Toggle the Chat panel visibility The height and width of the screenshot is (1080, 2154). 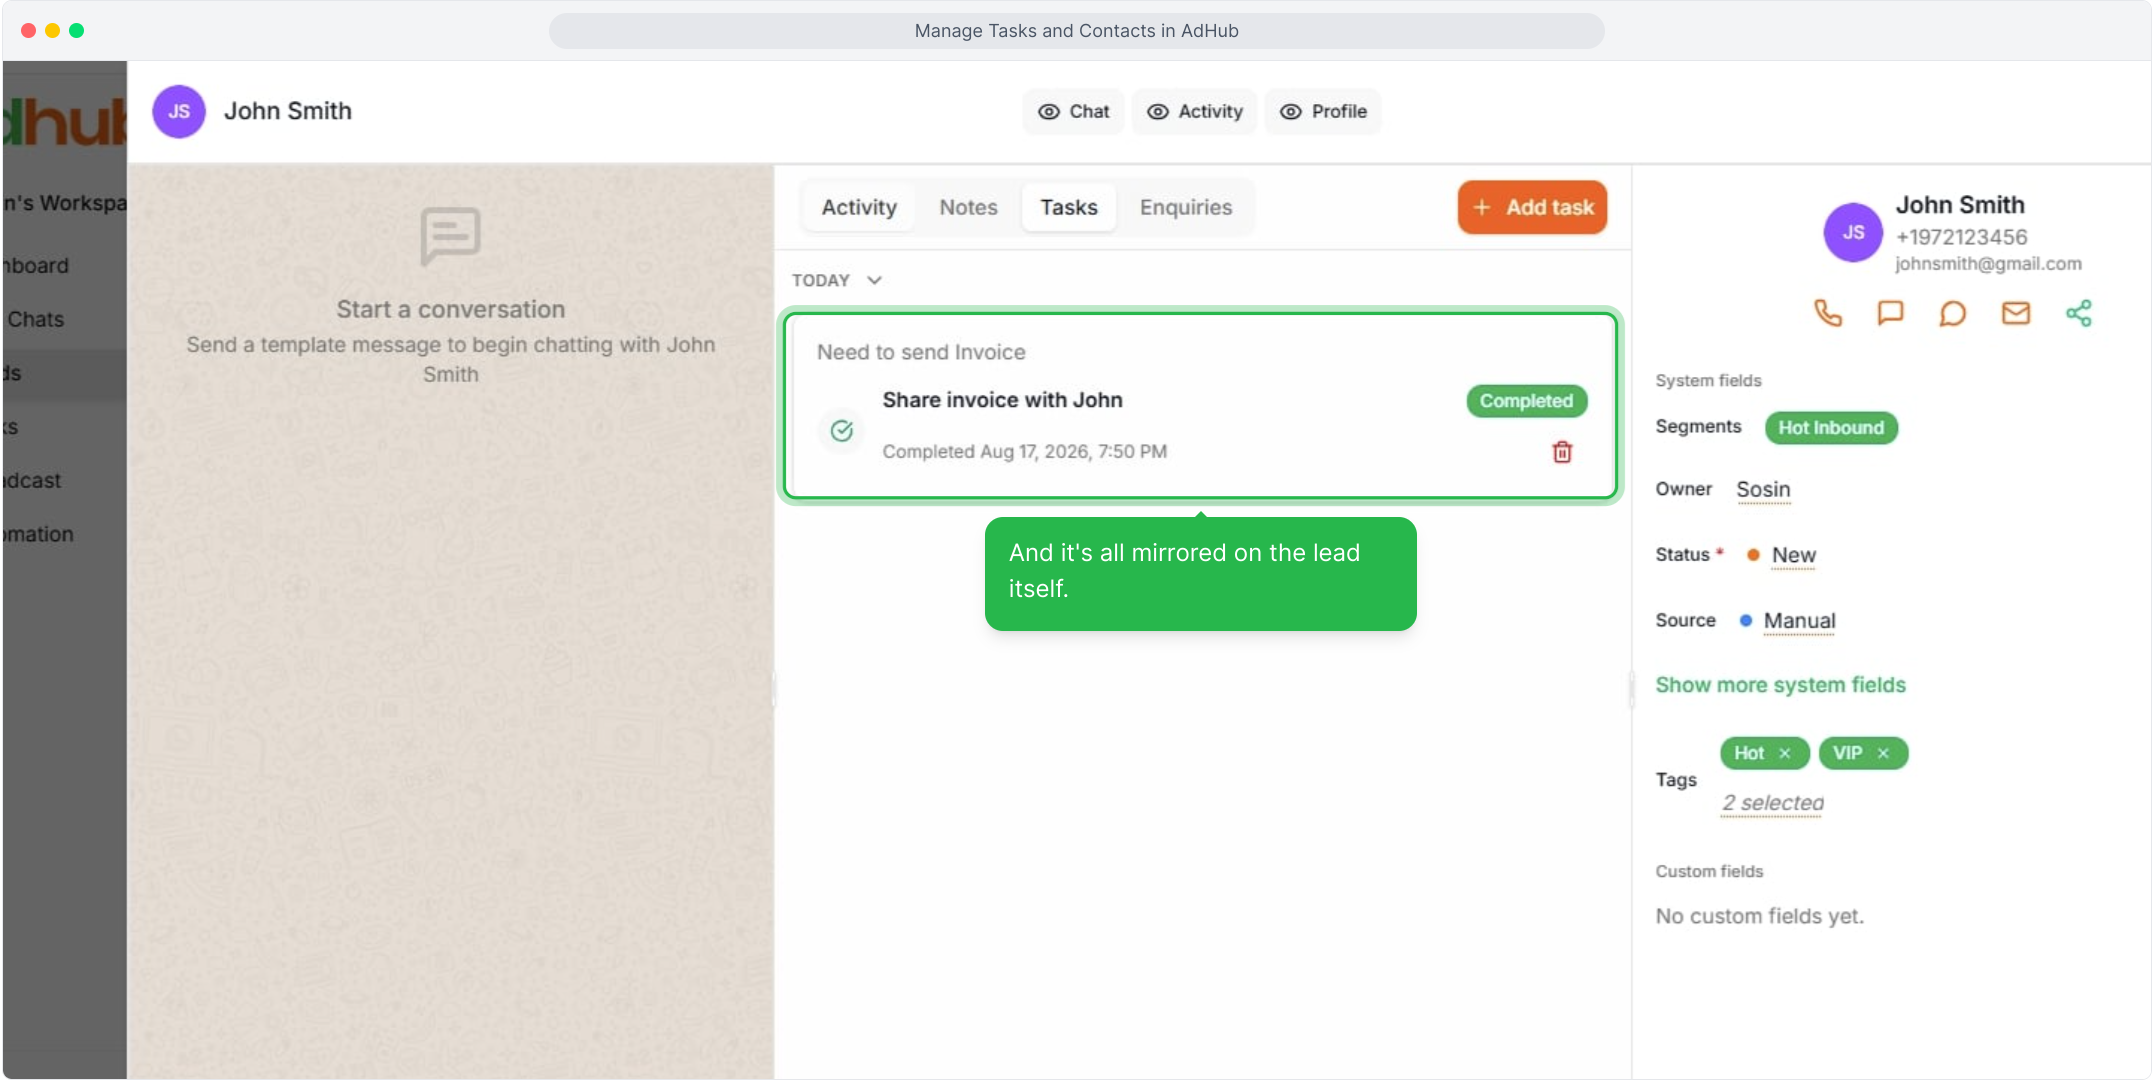click(1073, 111)
